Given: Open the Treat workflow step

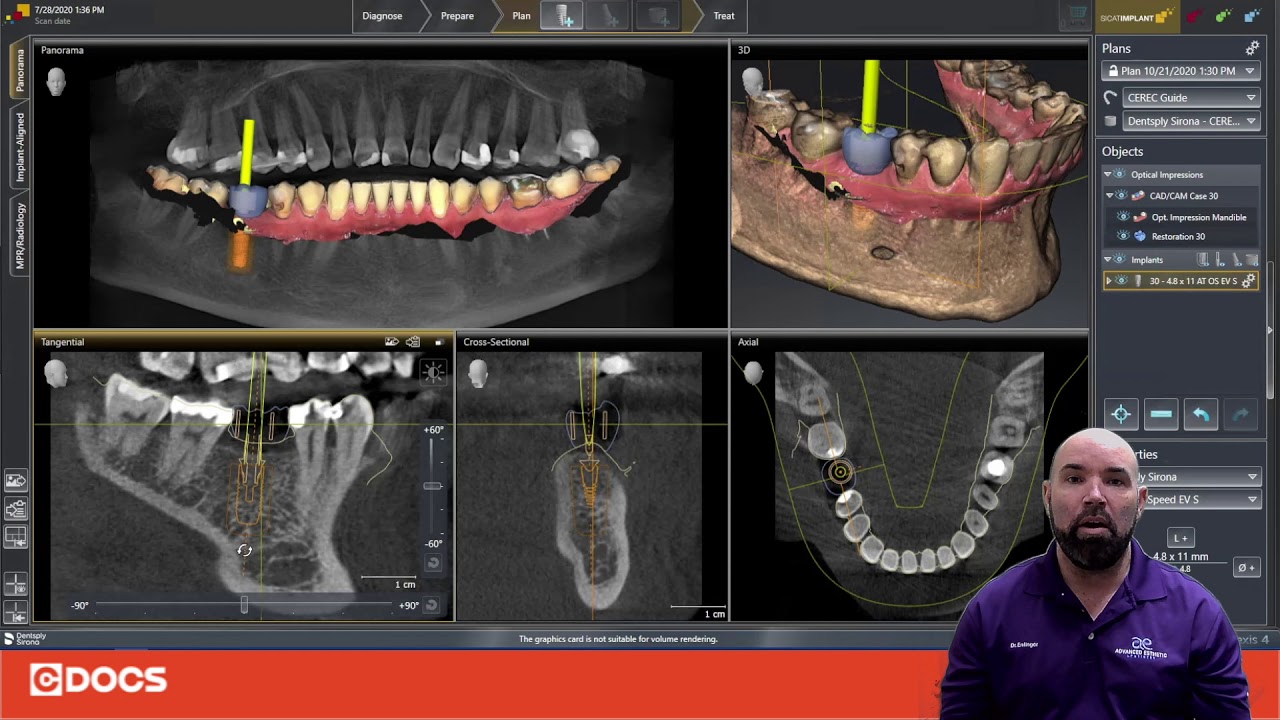Looking at the screenshot, I should [x=724, y=16].
